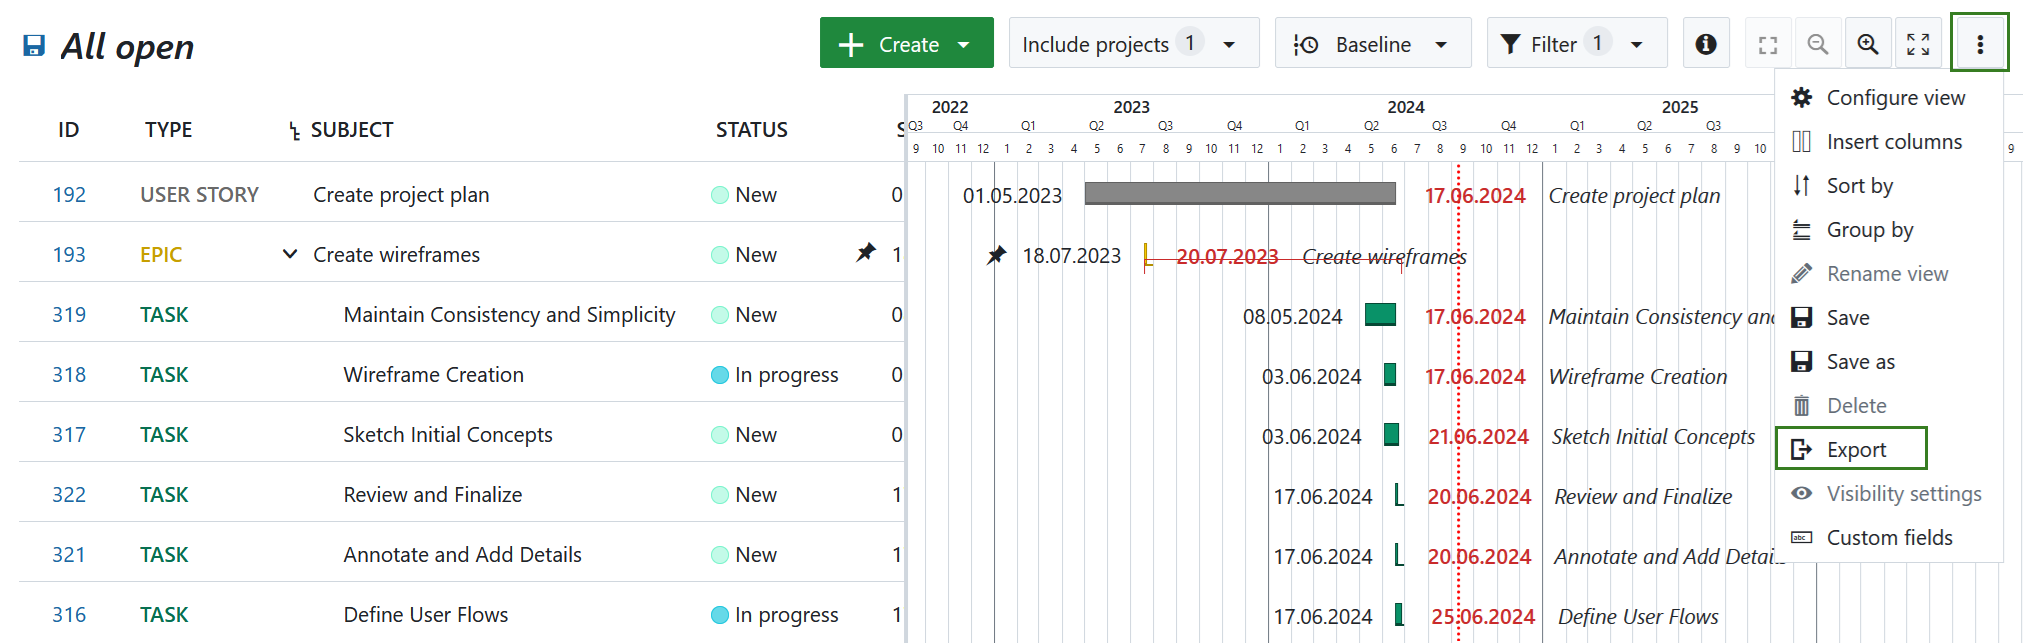2023x643 pixels.
Task: Open the Create dropdown button
Action: [906, 44]
